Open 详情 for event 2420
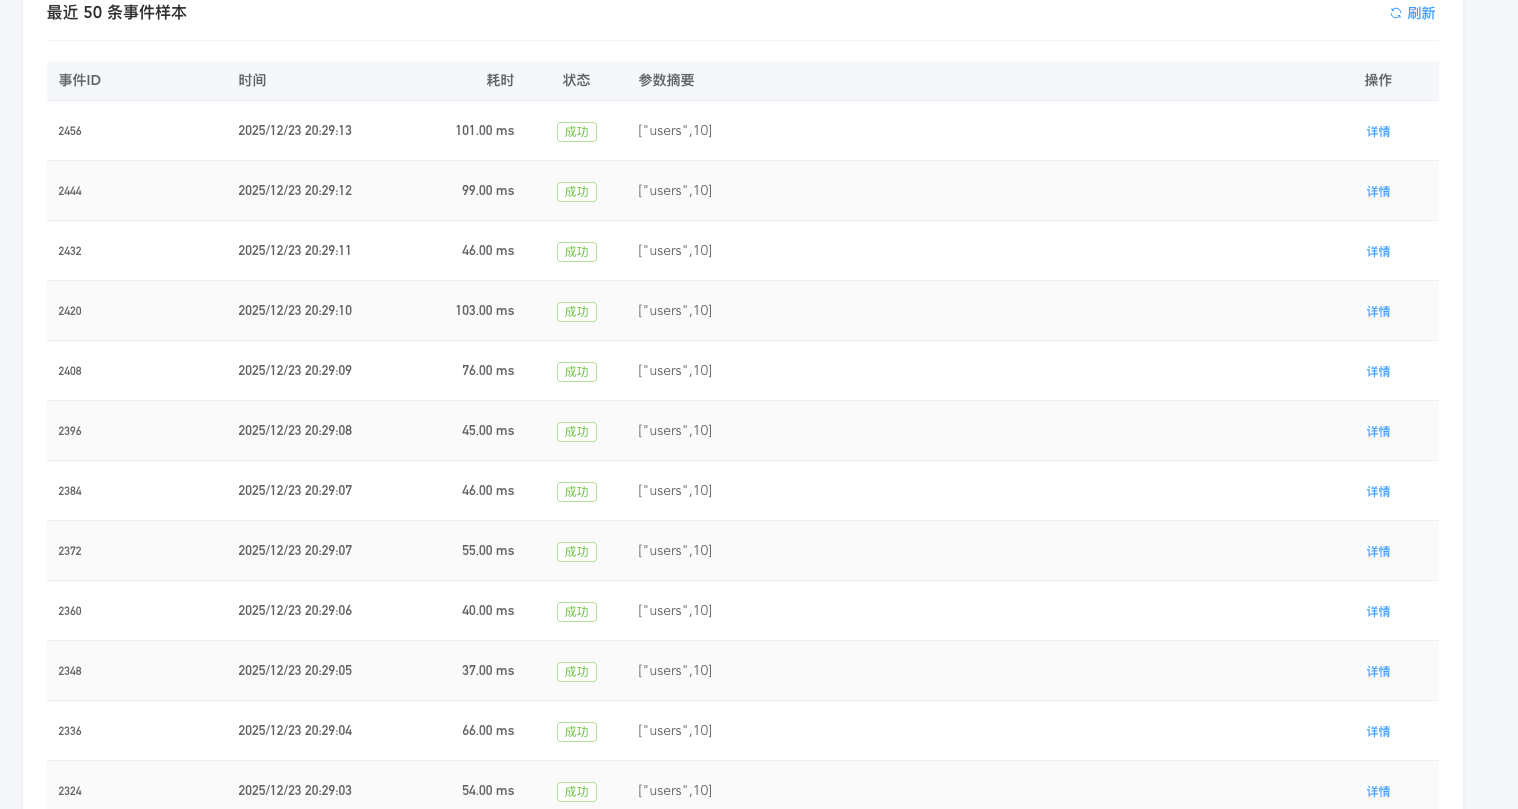 pyautogui.click(x=1378, y=311)
